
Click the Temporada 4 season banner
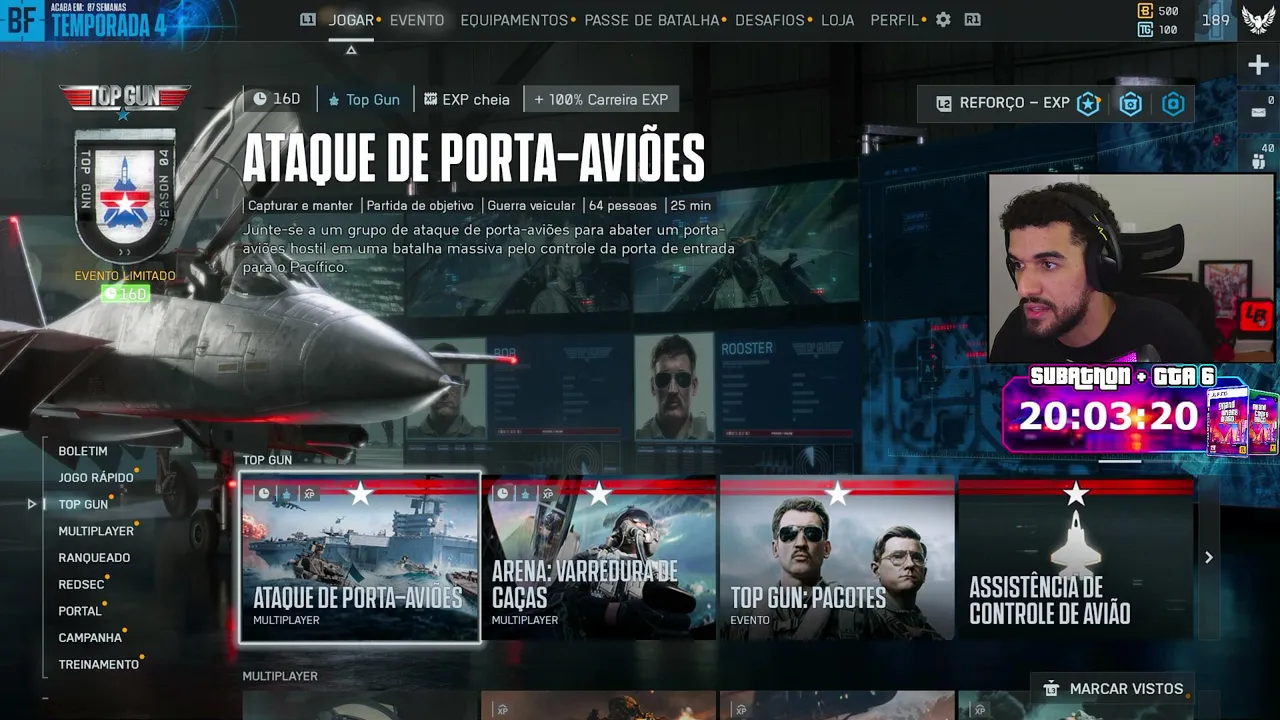pos(109,20)
